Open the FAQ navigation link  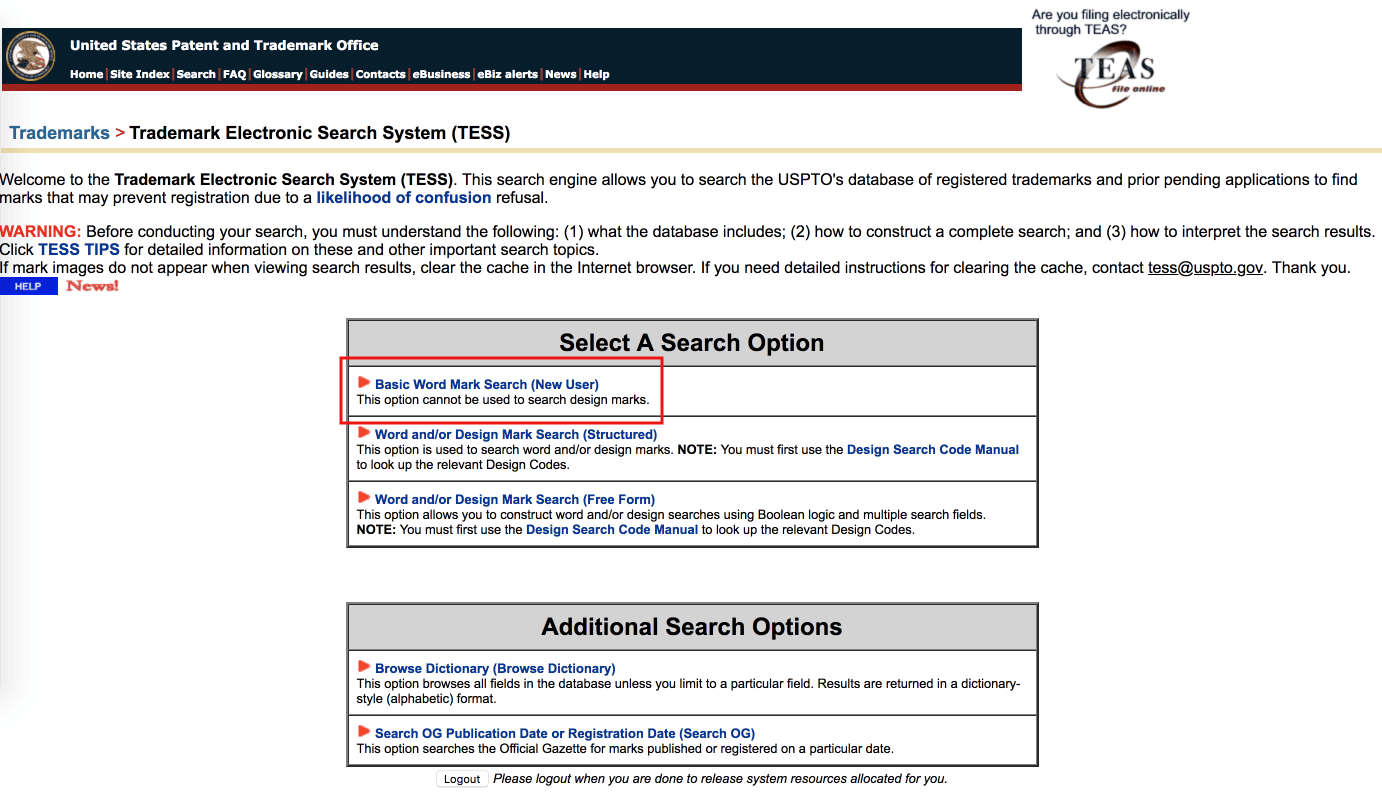pos(234,74)
